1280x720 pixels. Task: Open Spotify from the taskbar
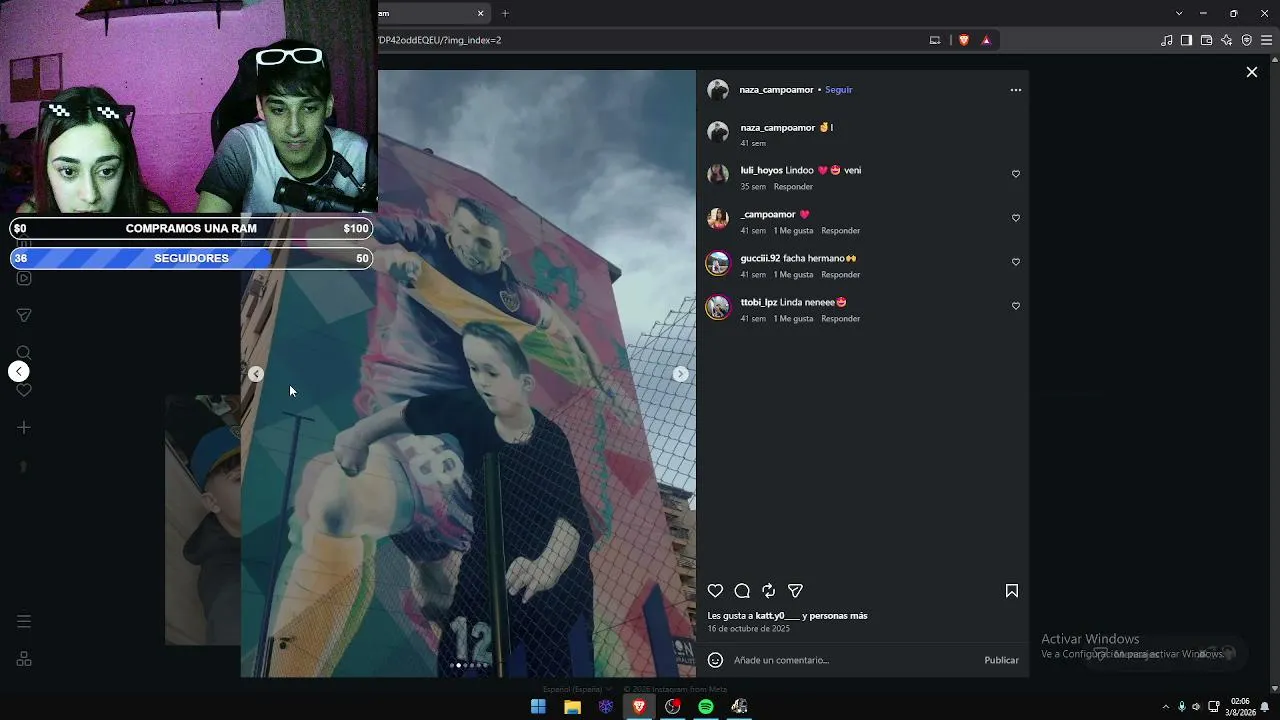706,707
